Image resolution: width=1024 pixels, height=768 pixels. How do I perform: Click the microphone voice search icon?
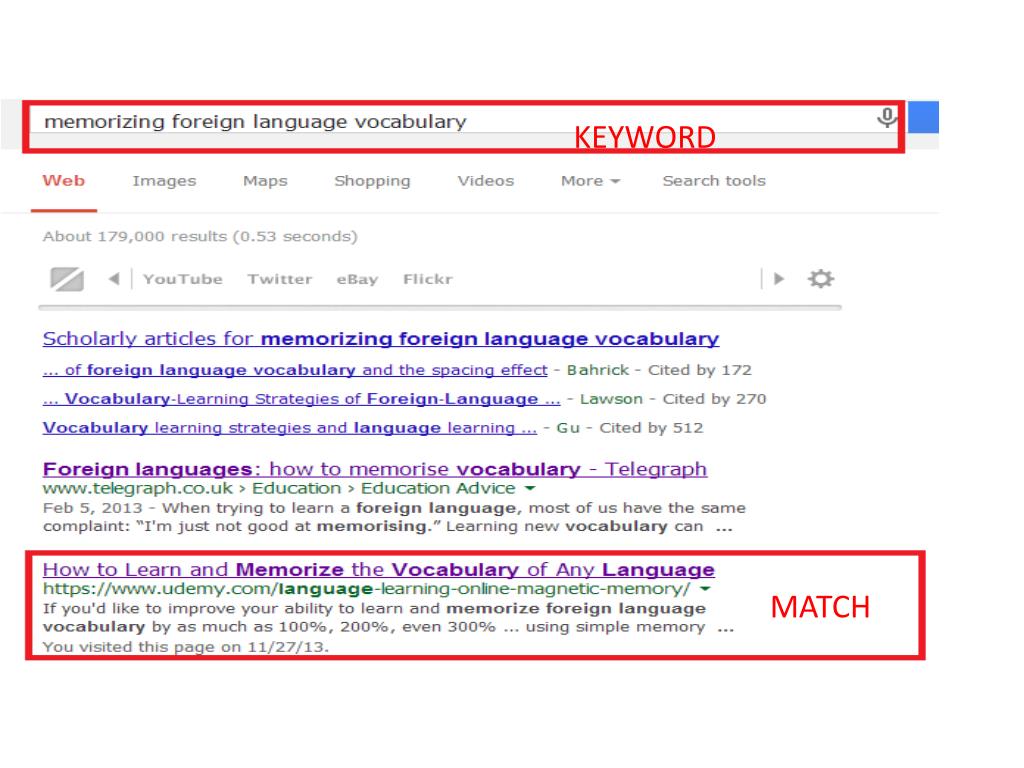[x=886, y=118]
